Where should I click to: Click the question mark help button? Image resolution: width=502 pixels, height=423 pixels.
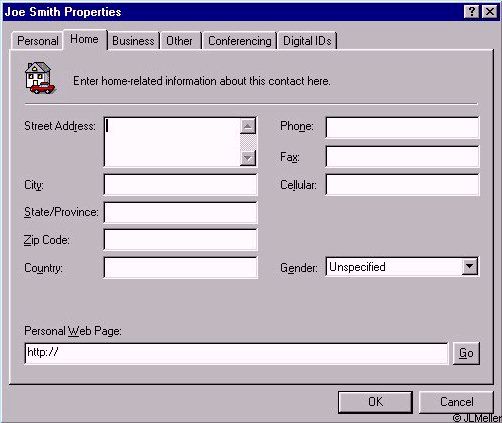(471, 12)
